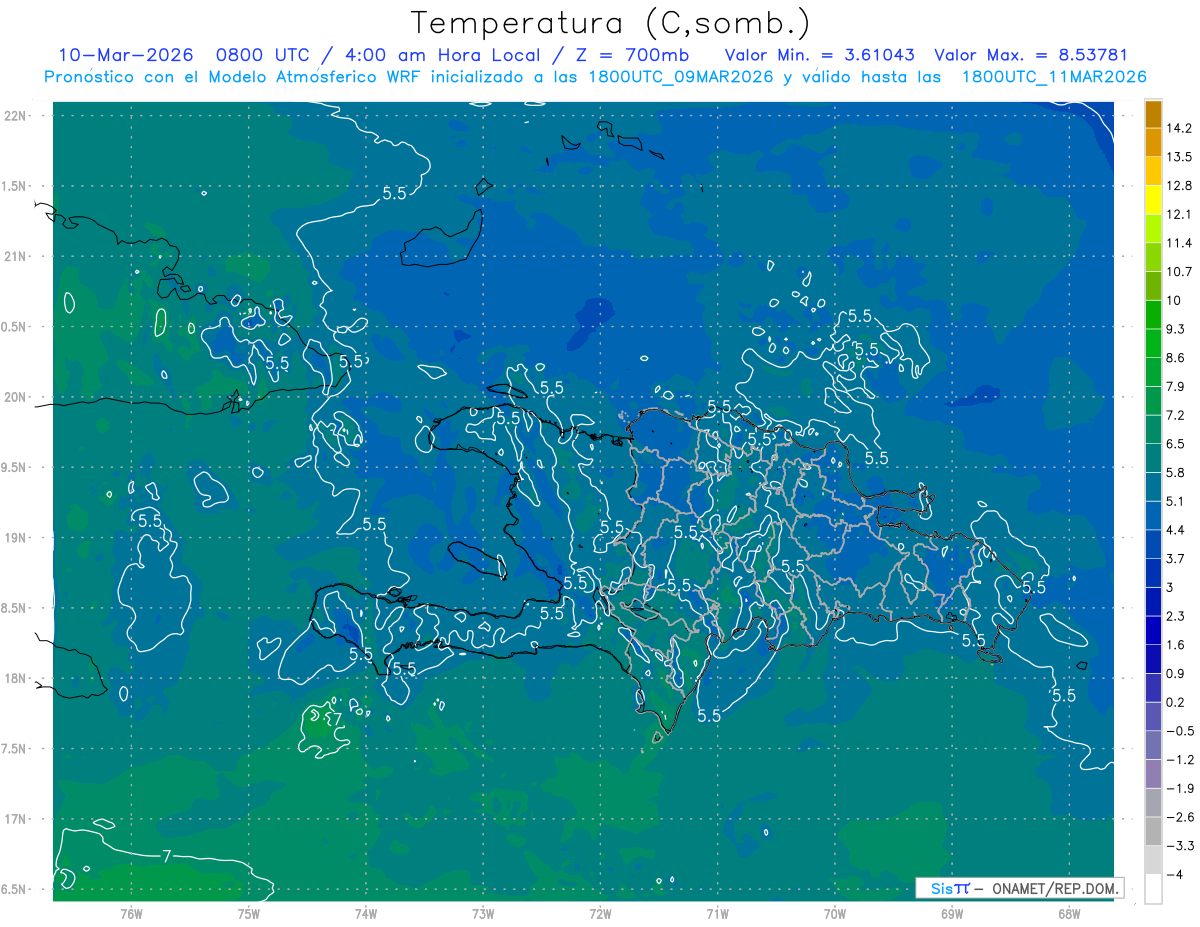Select "1800UTC_11MAR2026" valid-until time

pos(1053,77)
